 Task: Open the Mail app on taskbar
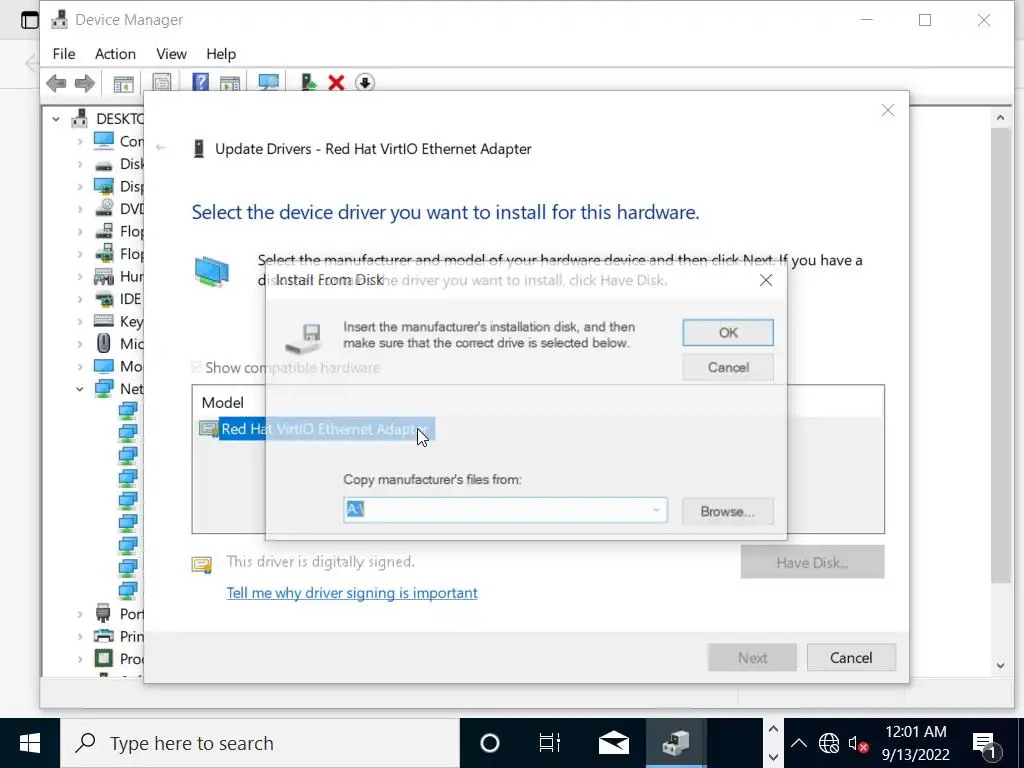pos(613,743)
